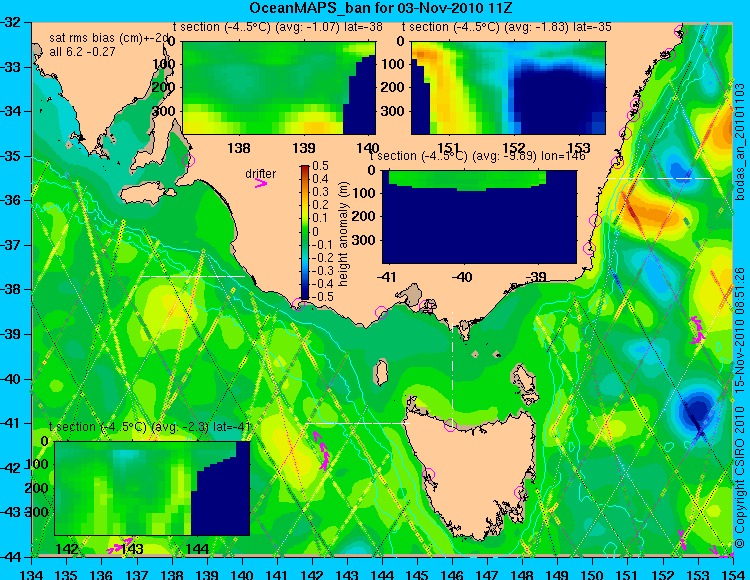750x580 pixels.
Task: Click the 'all 6.2 -0.27' statistics text
Action: pyautogui.click(x=82, y=51)
